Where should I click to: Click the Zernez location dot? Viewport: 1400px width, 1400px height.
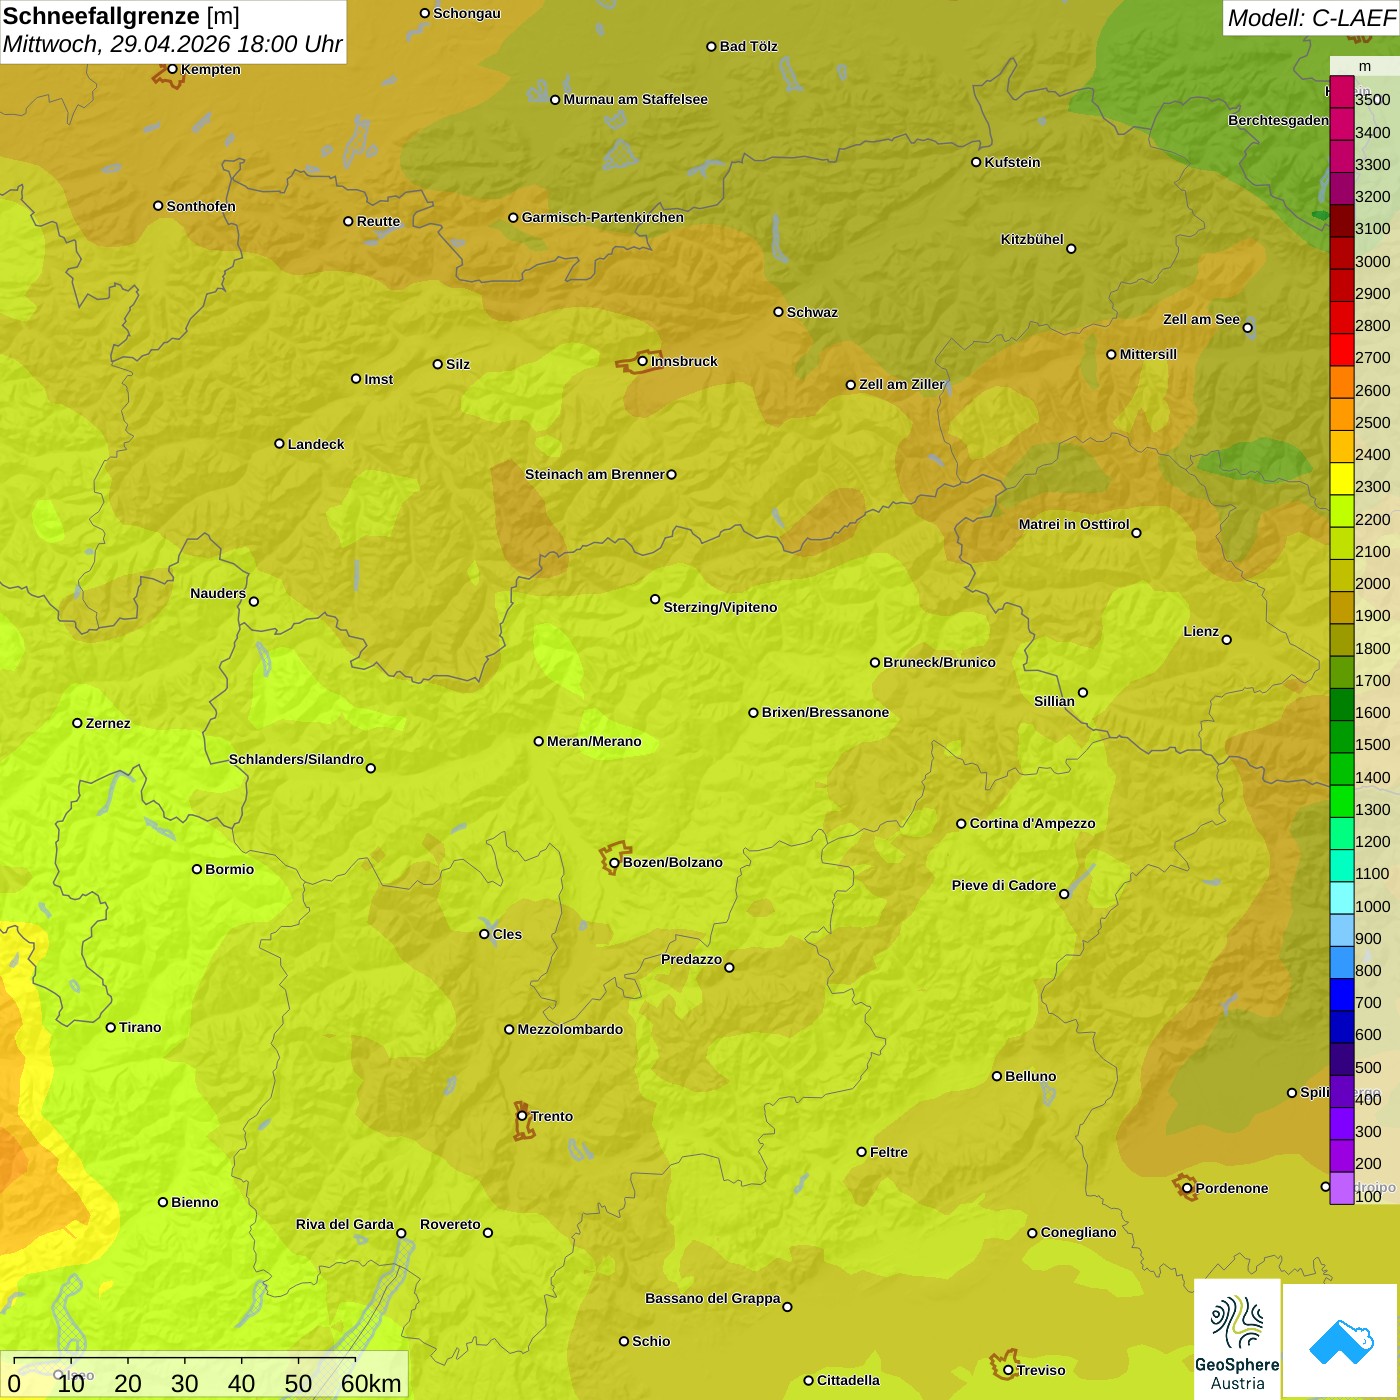pyautogui.click(x=77, y=723)
